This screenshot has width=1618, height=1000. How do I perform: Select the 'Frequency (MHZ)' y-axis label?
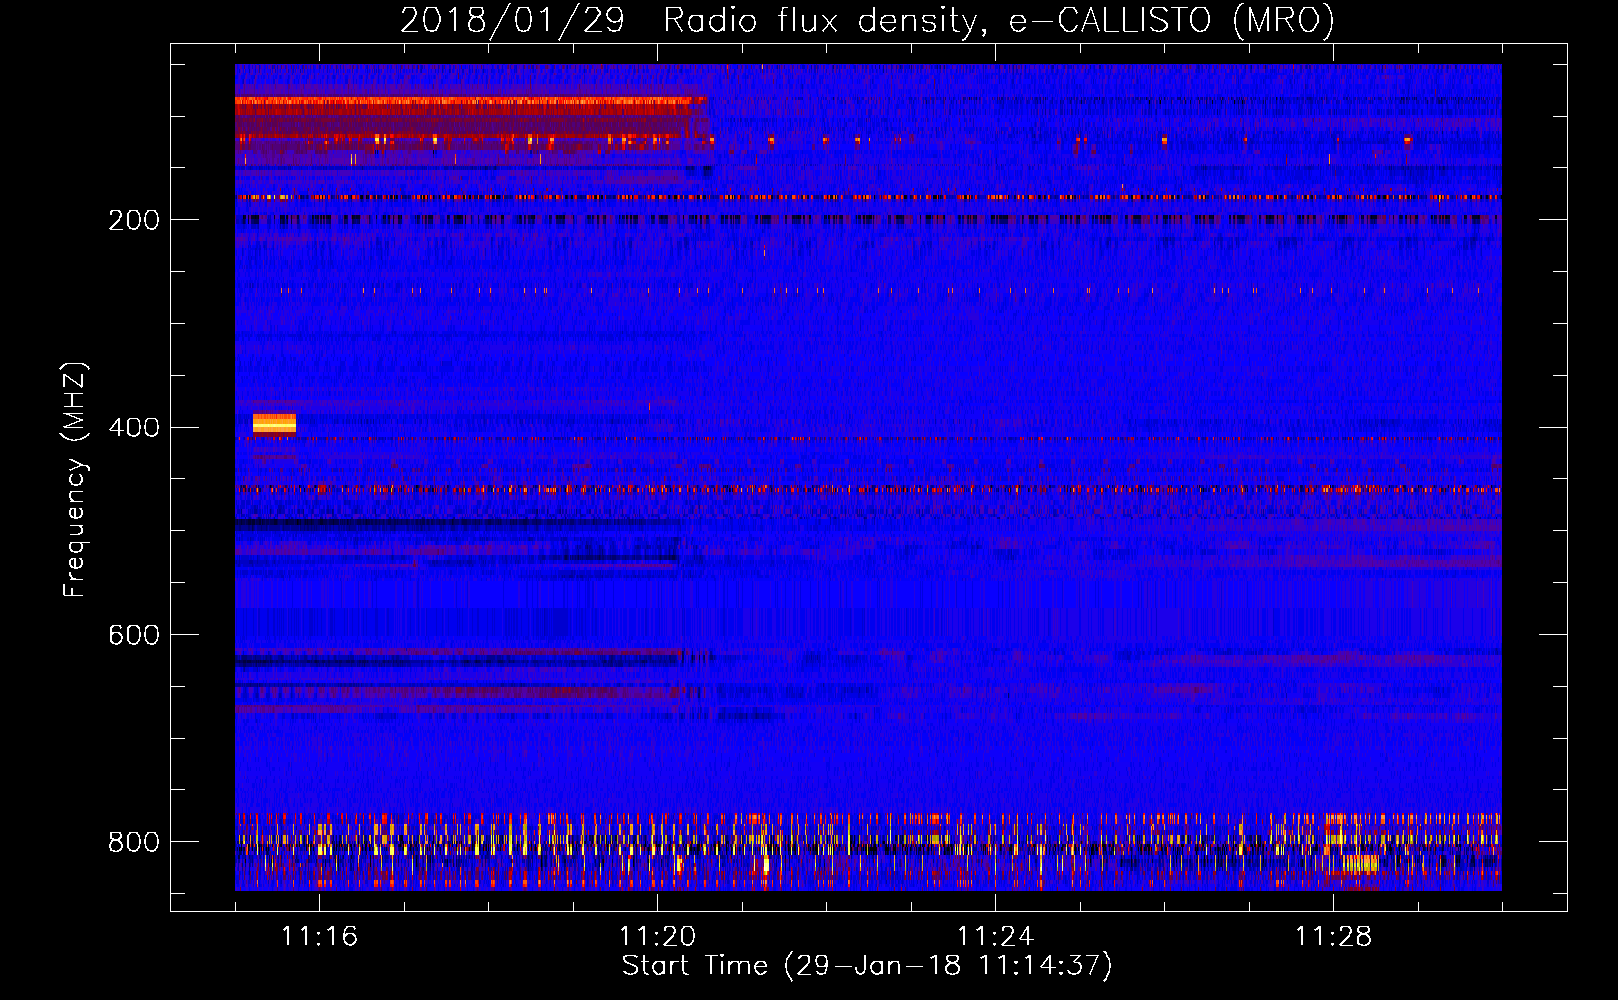[75, 479]
